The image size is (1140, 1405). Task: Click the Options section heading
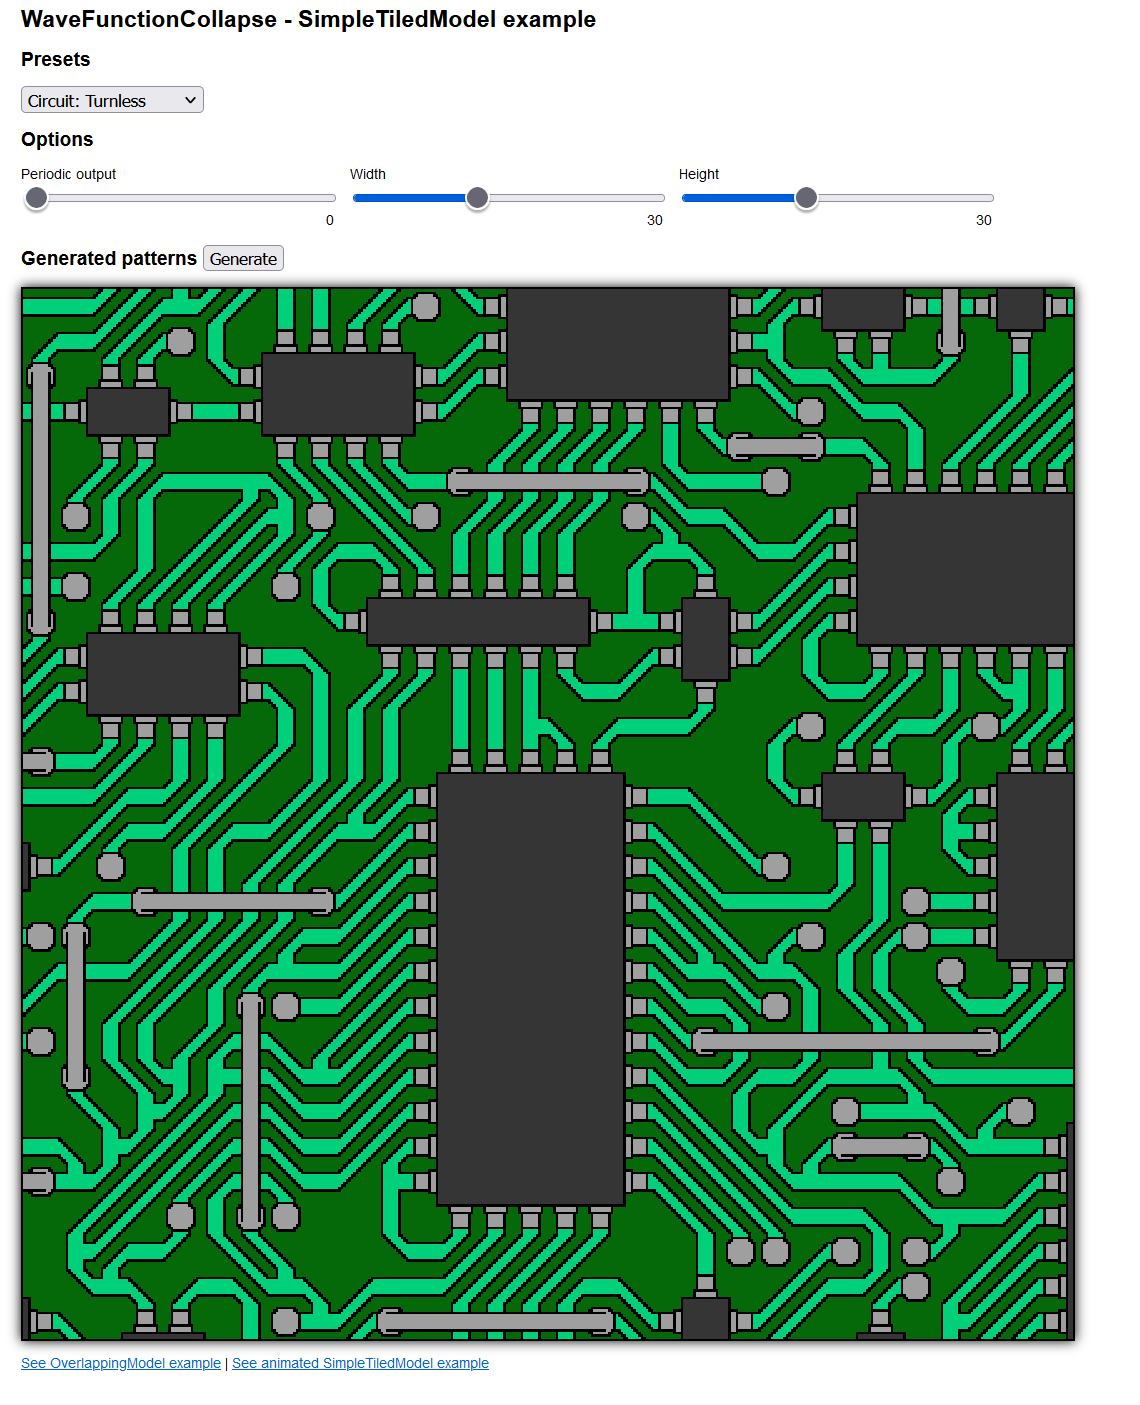[x=57, y=139]
